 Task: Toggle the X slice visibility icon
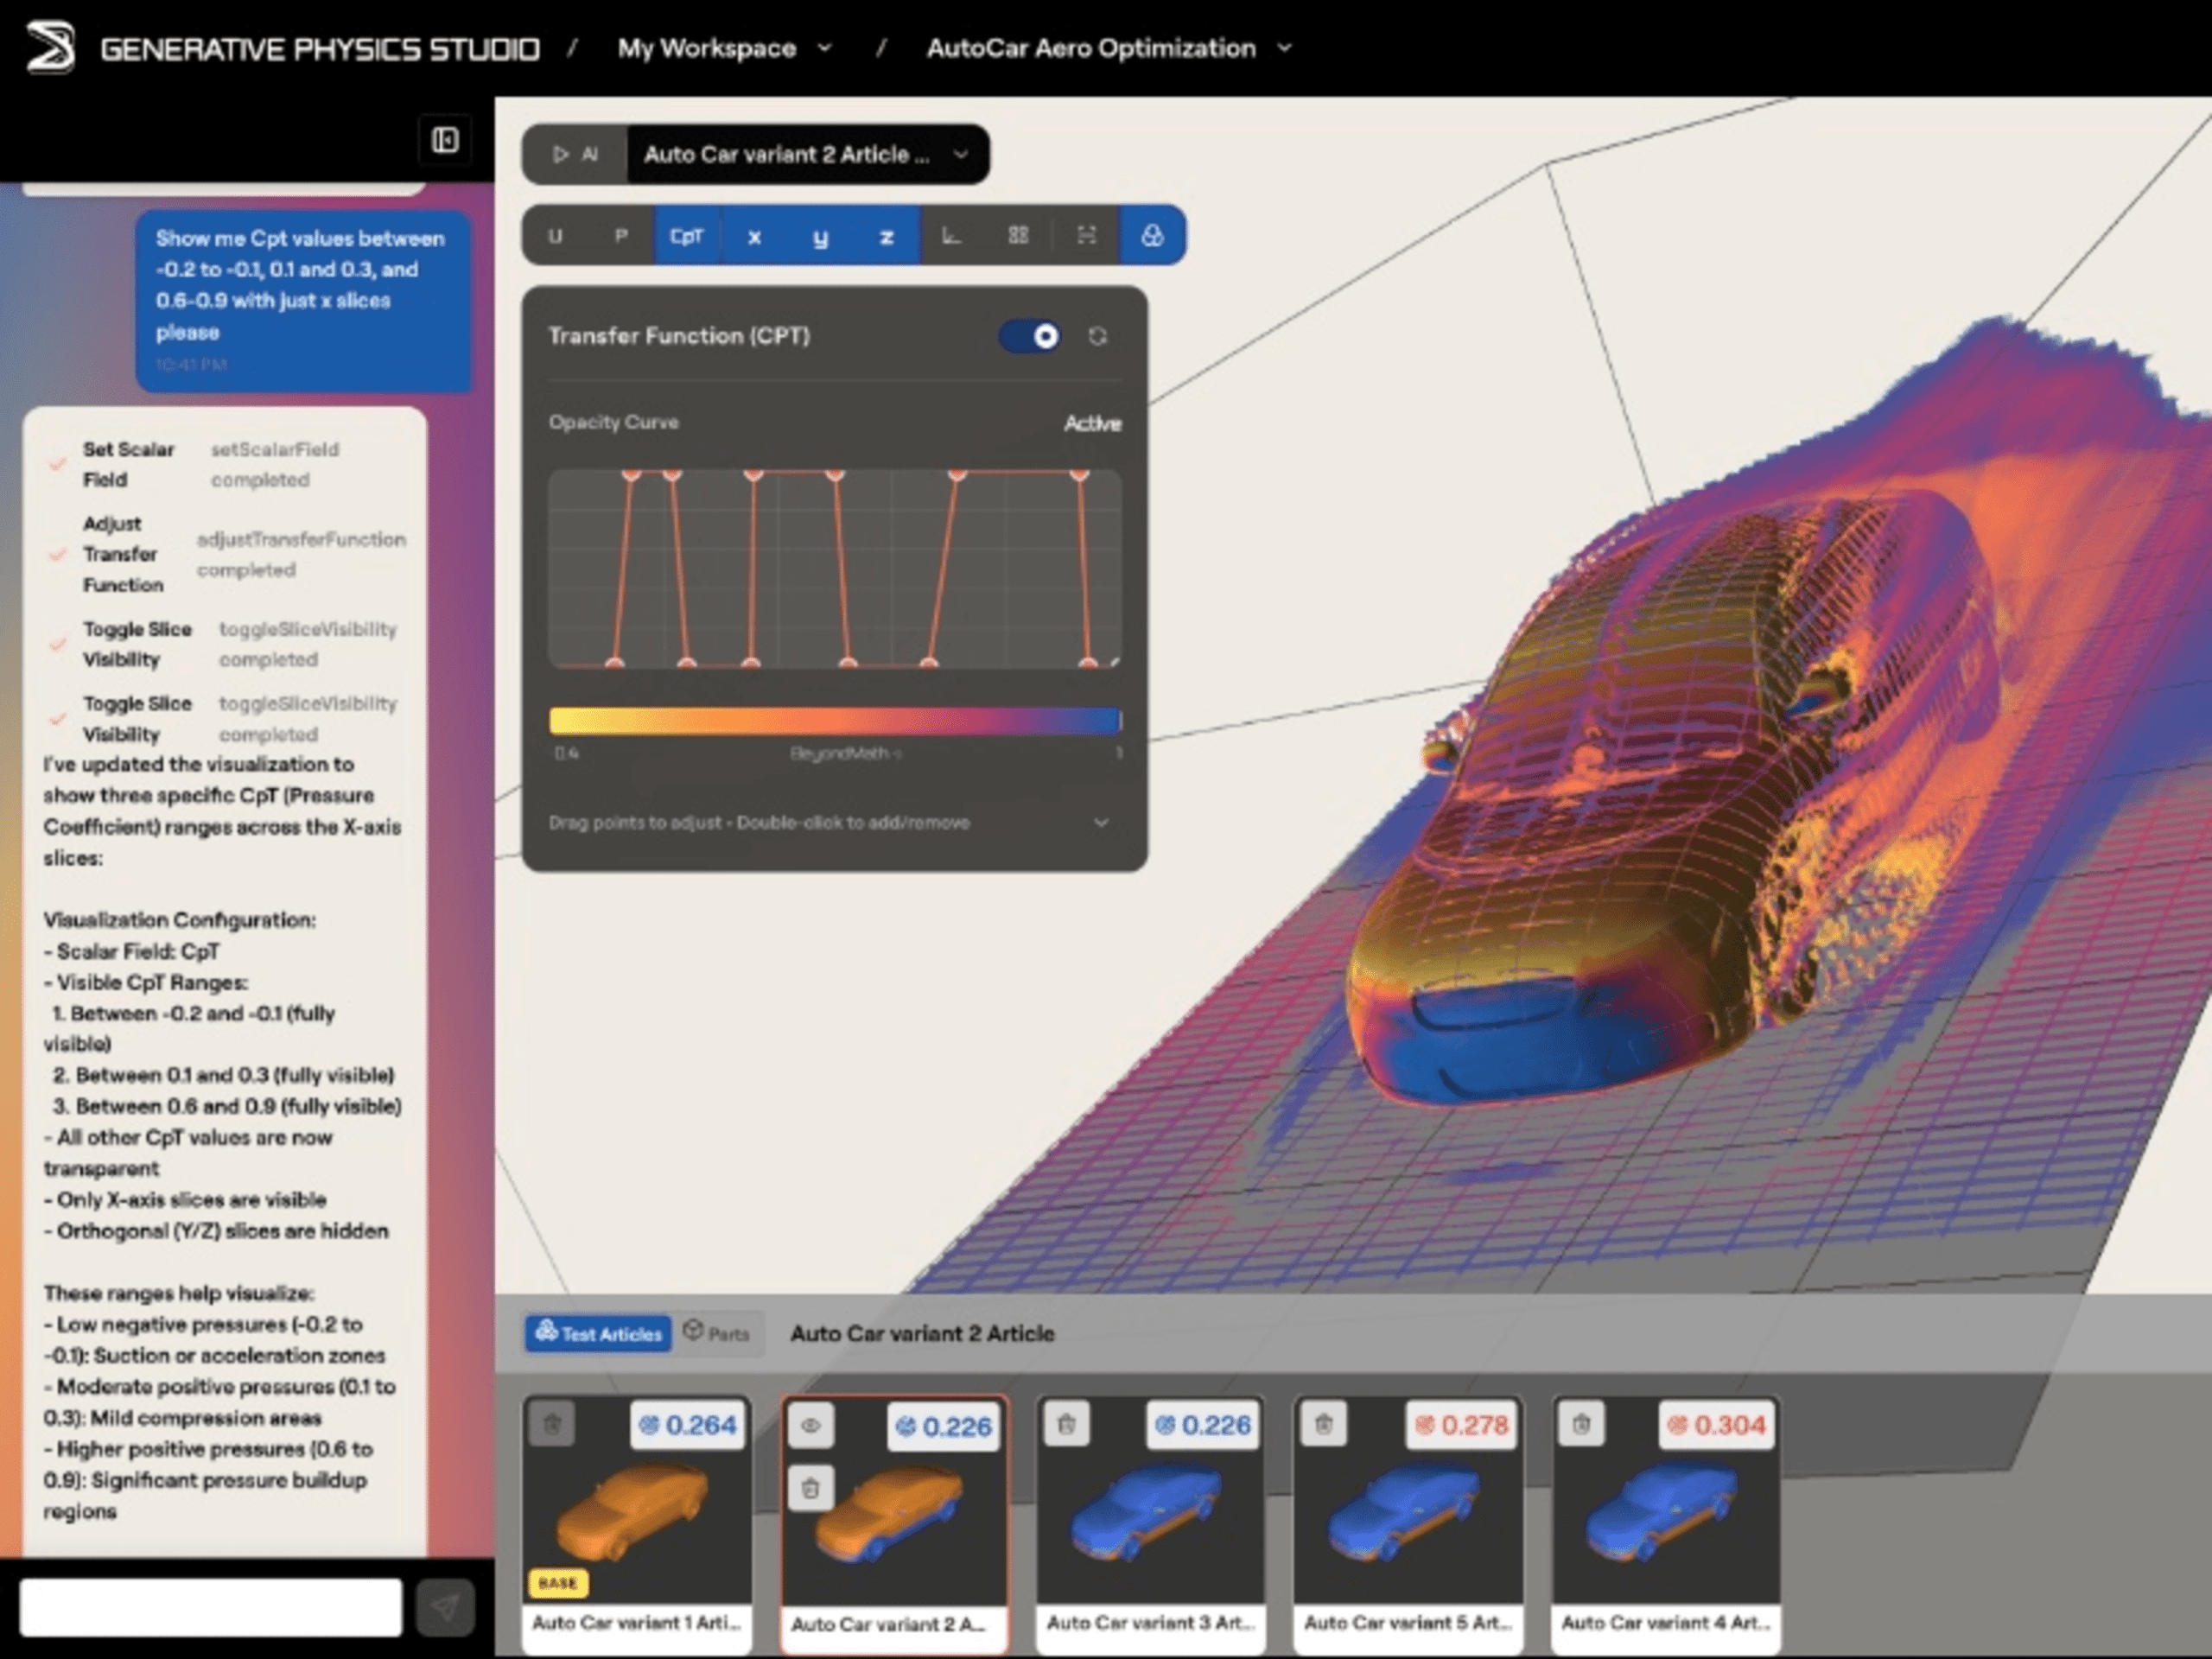[x=755, y=236]
